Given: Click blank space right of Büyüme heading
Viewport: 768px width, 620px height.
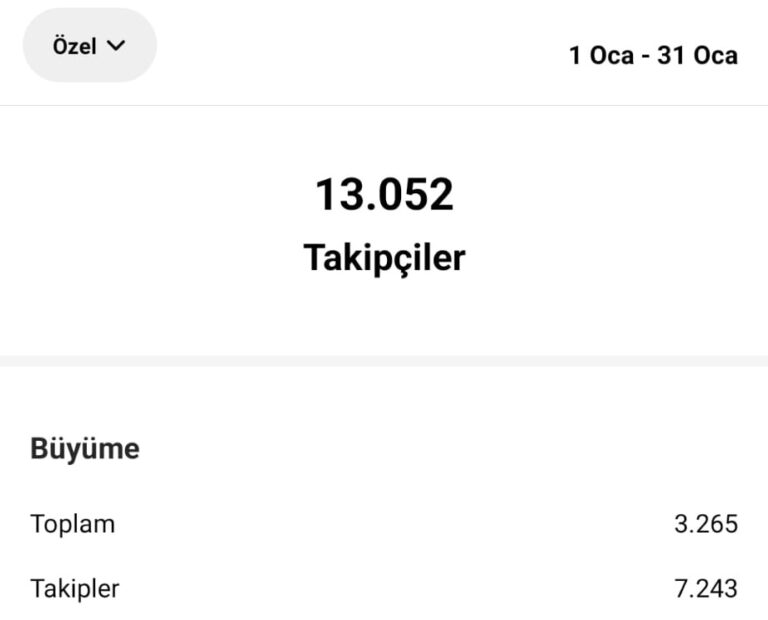Looking at the screenshot, I should pyautogui.click(x=450, y=449).
